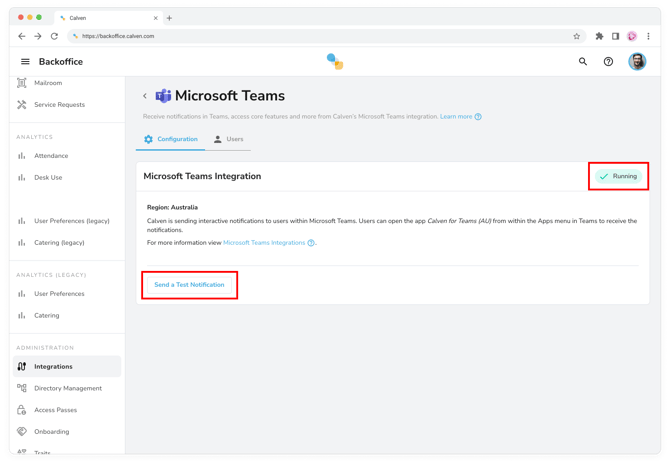Send a Test Notification
The height and width of the screenshot is (465, 670).
pyautogui.click(x=189, y=285)
